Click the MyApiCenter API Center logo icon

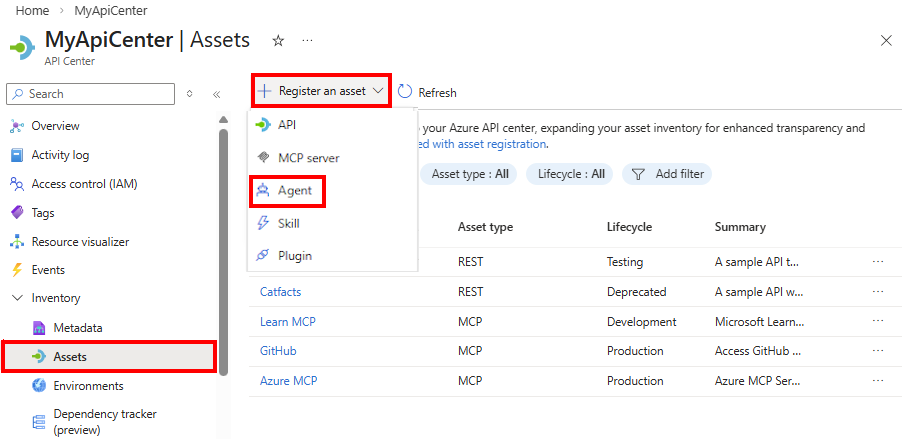22,47
